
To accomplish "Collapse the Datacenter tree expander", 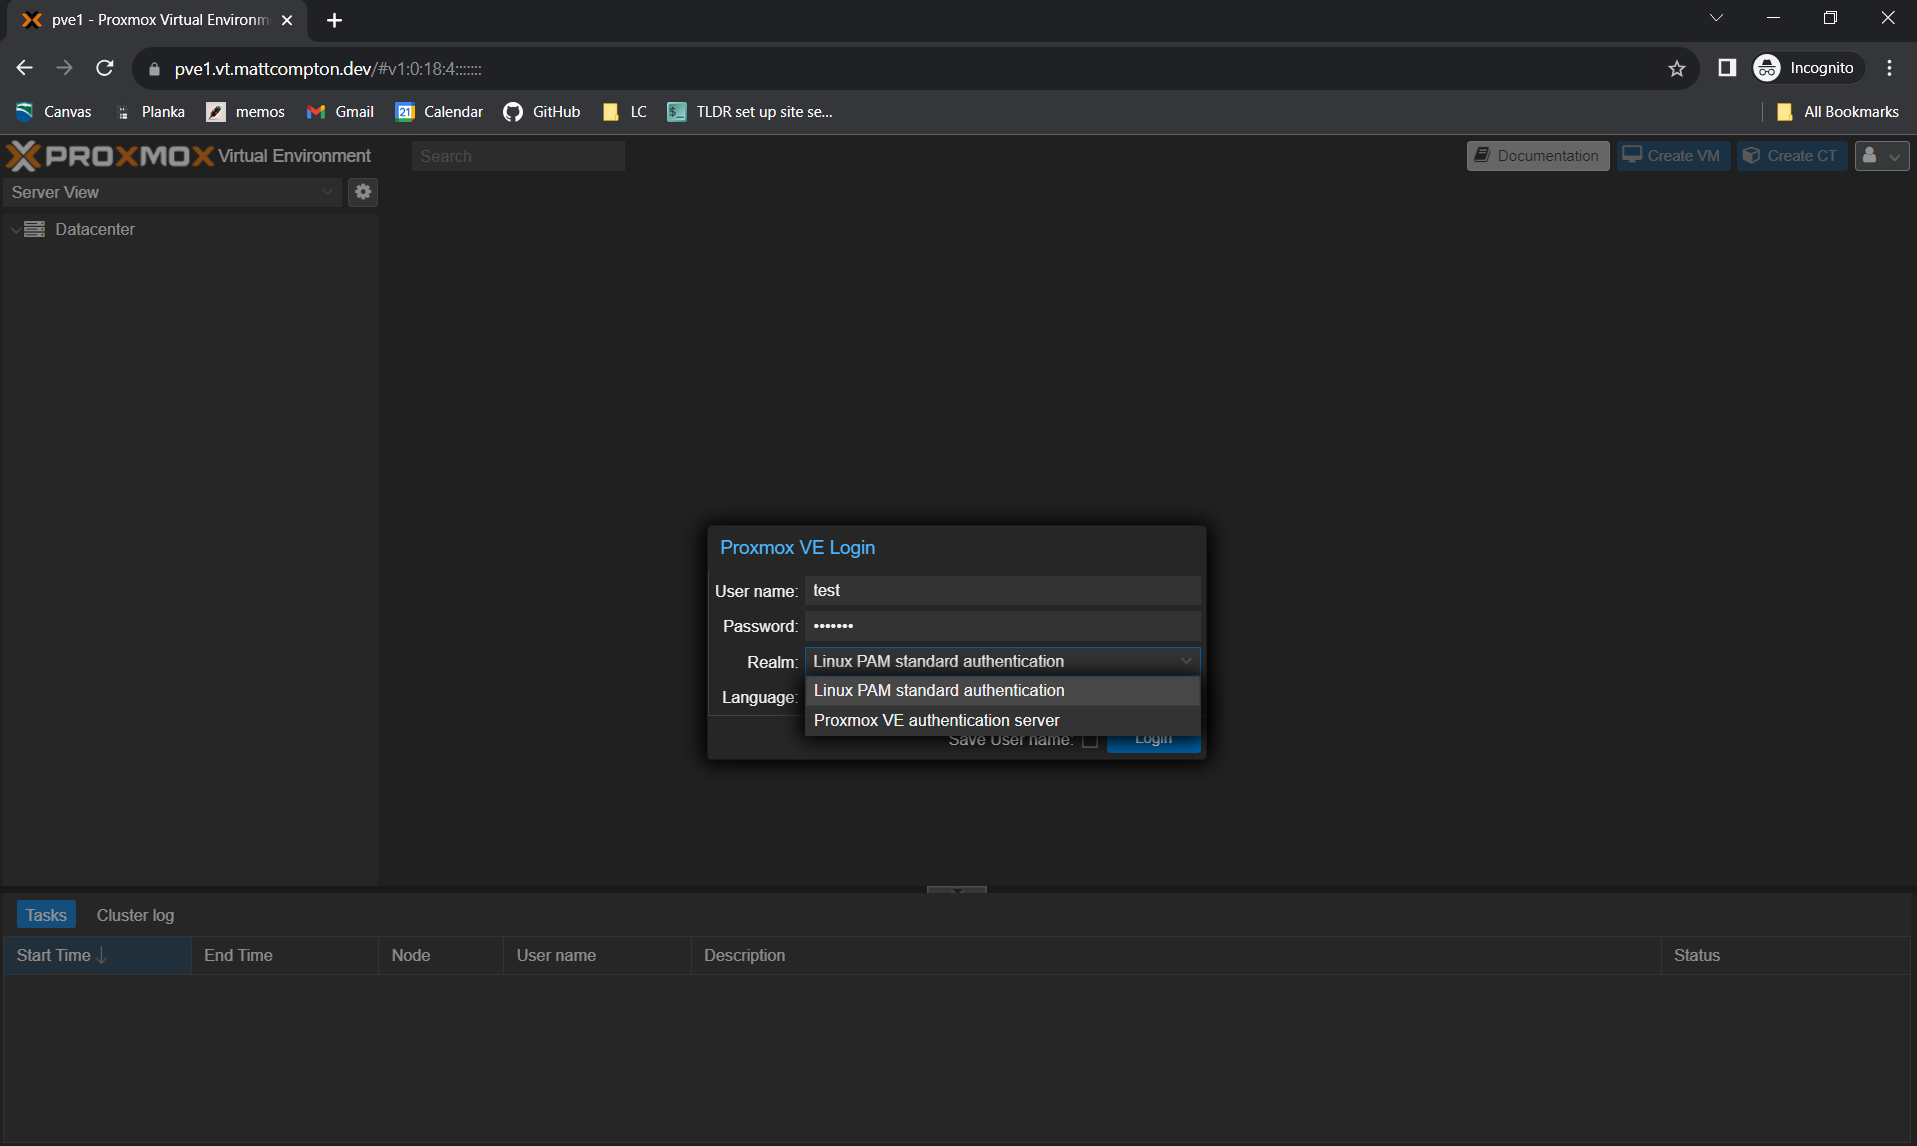I will pos(15,230).
